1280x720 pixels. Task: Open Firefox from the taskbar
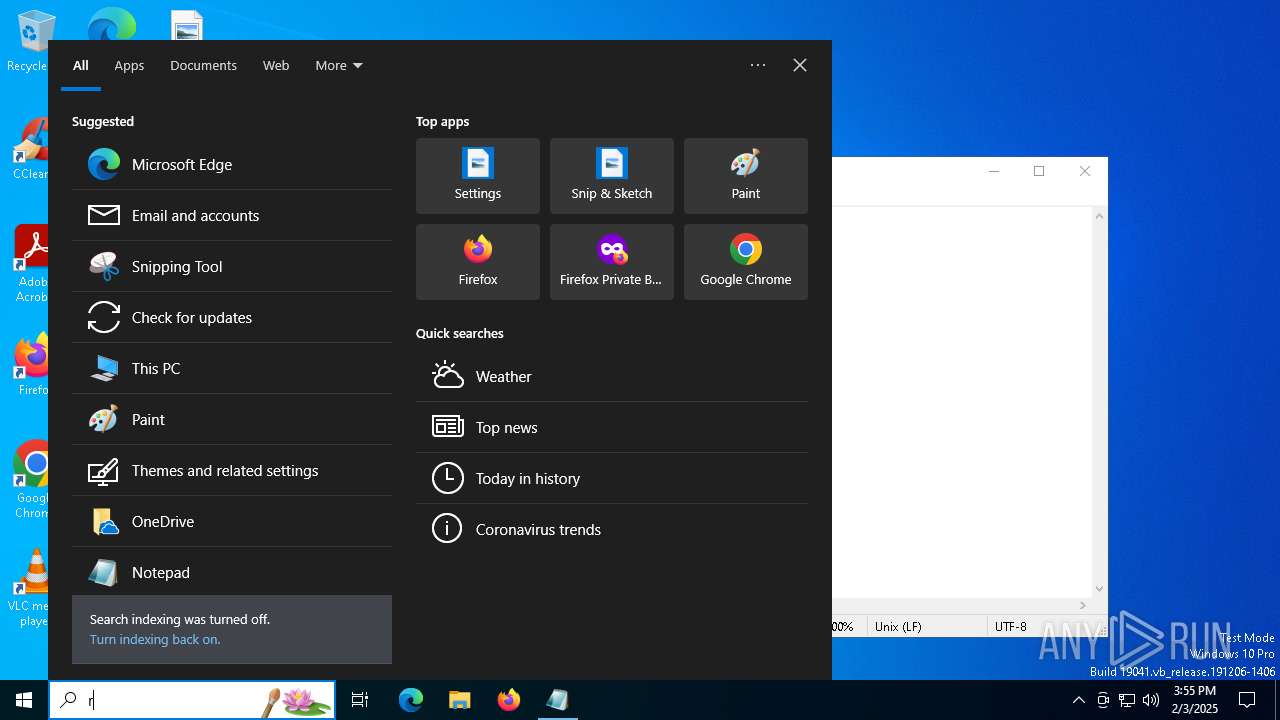[x=508, y=700]
